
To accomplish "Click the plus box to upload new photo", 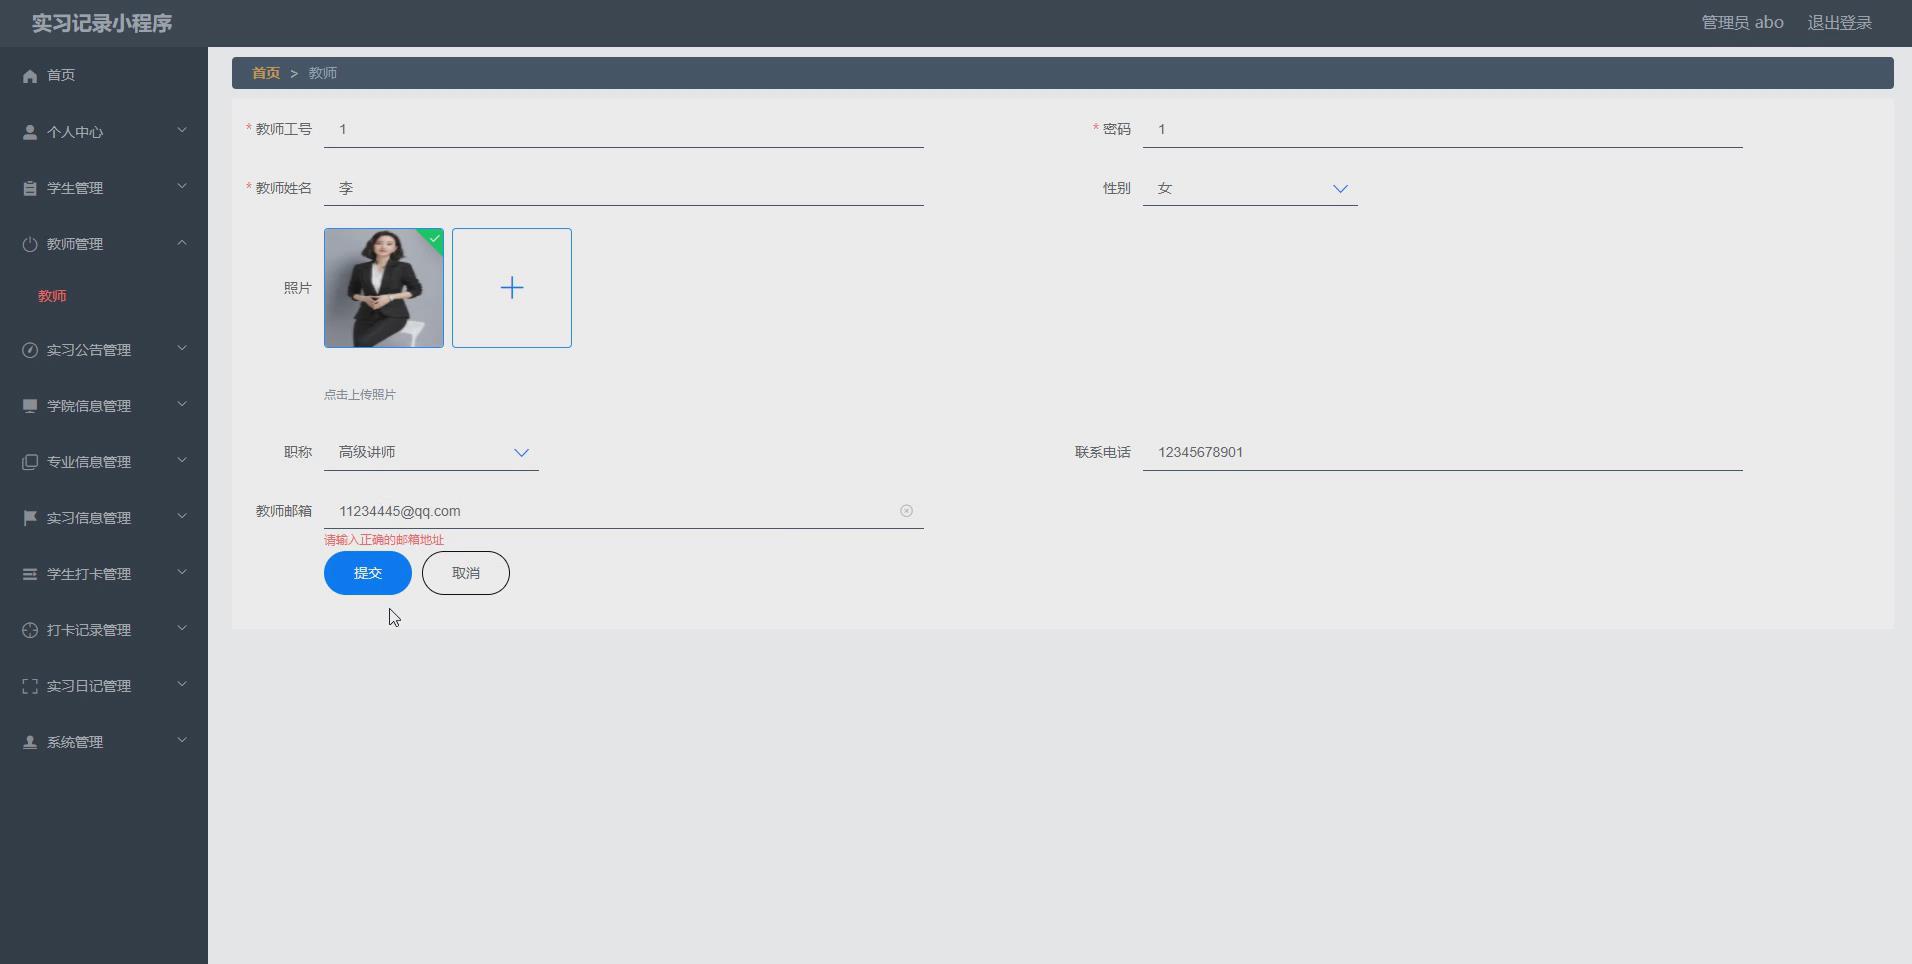I will (511, 287).
